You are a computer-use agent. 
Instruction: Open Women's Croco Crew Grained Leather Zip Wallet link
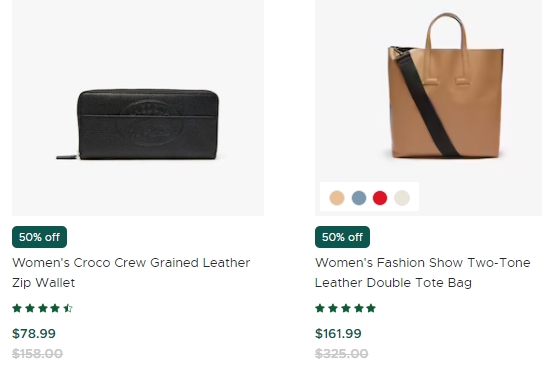131,273
